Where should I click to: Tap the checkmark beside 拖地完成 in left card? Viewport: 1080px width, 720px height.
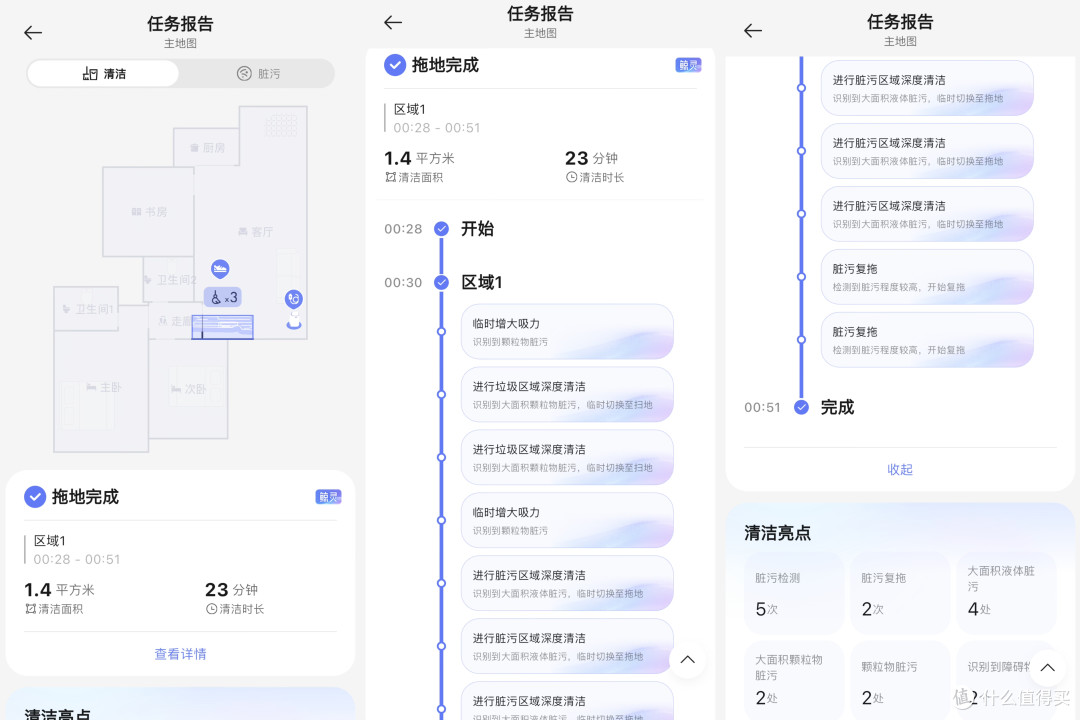click(x=35, y=497)
